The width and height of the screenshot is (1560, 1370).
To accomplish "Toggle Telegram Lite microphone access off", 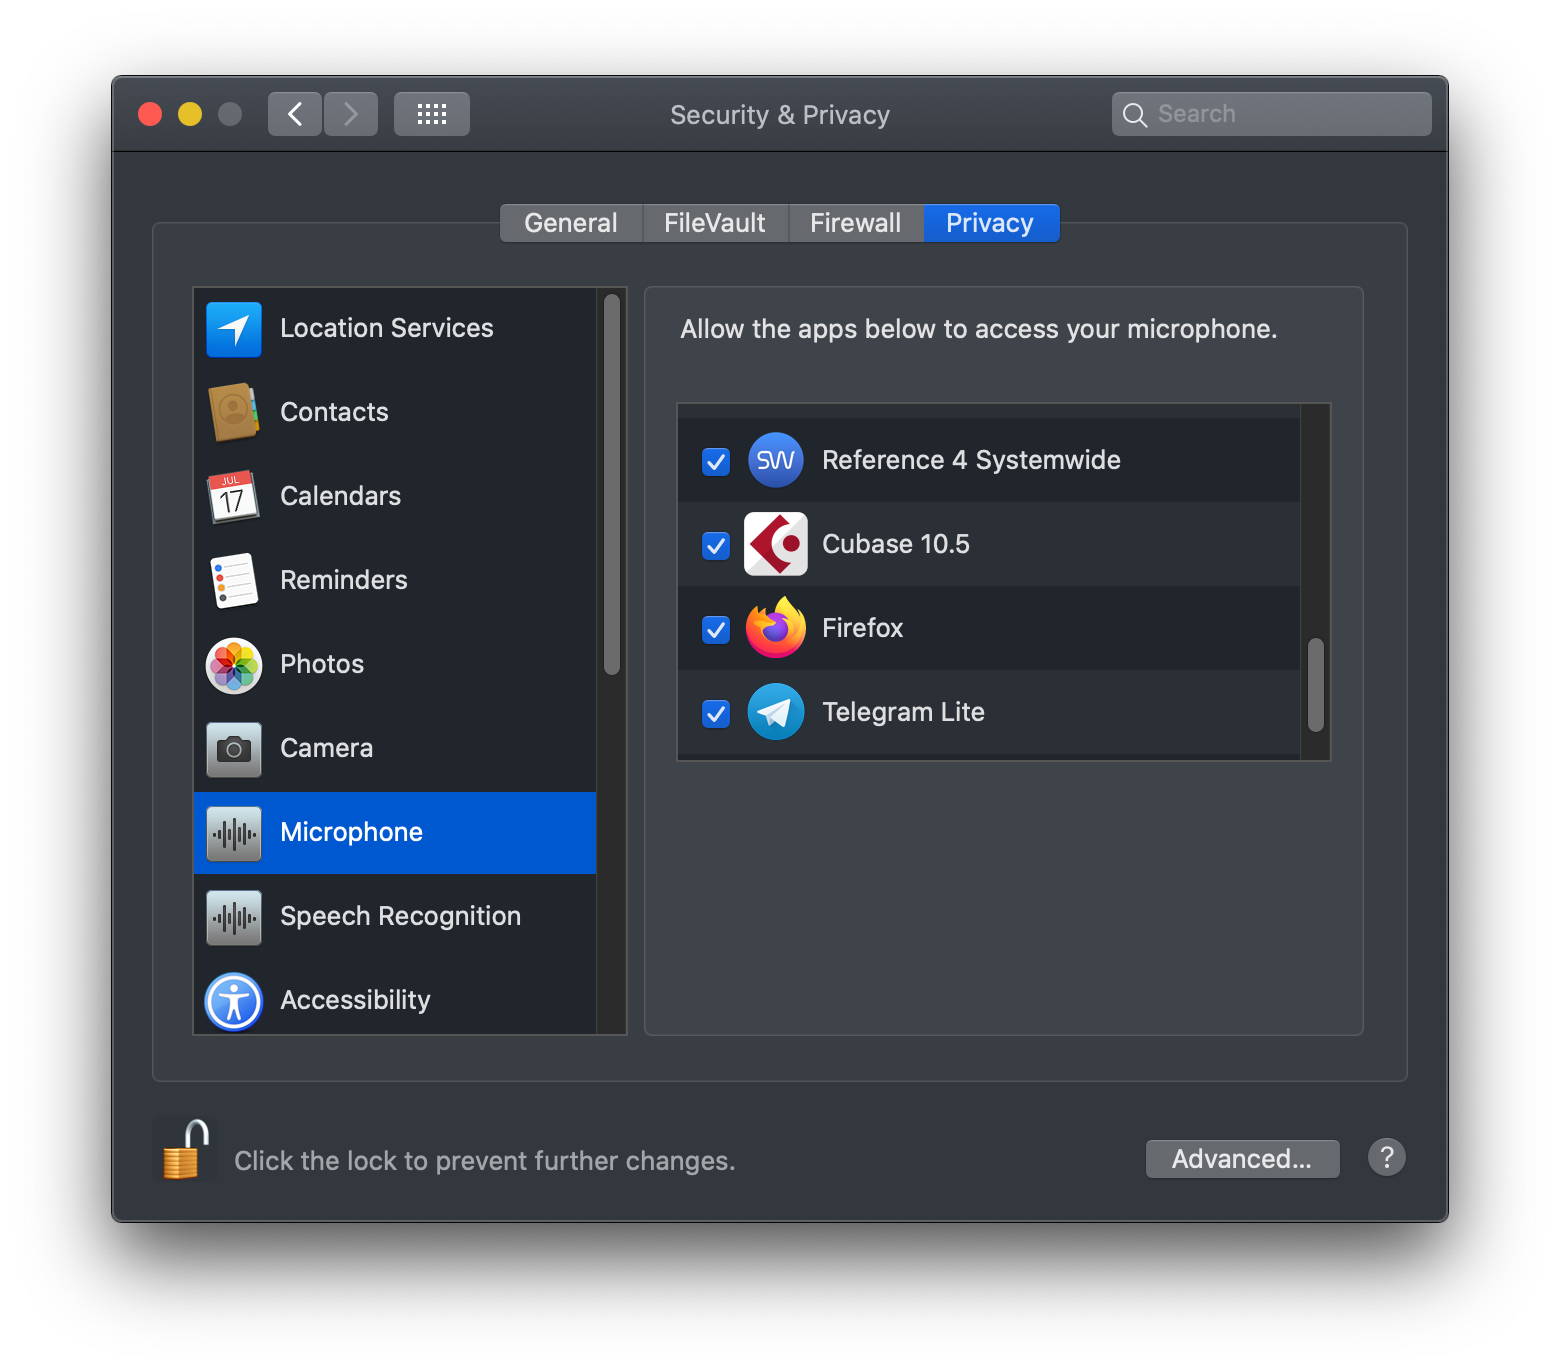I will click(715, 713).
